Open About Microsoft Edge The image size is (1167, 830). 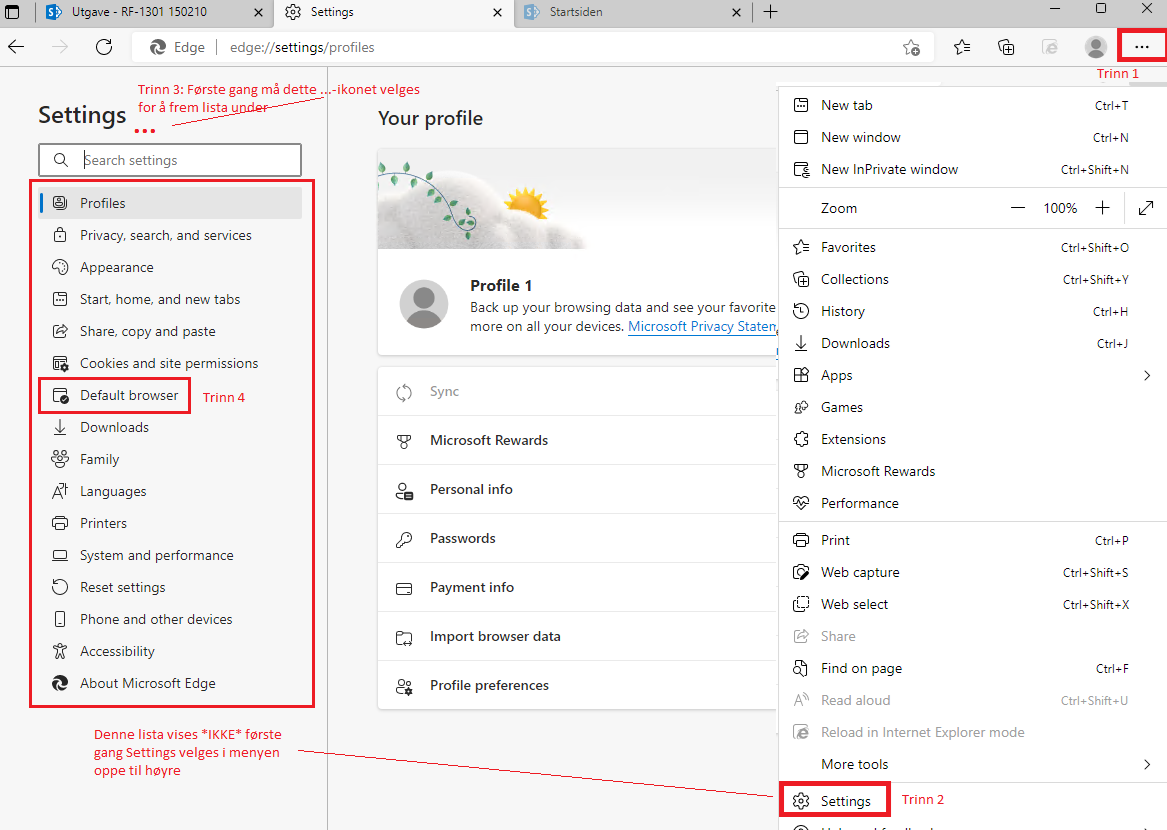point(170,683)
